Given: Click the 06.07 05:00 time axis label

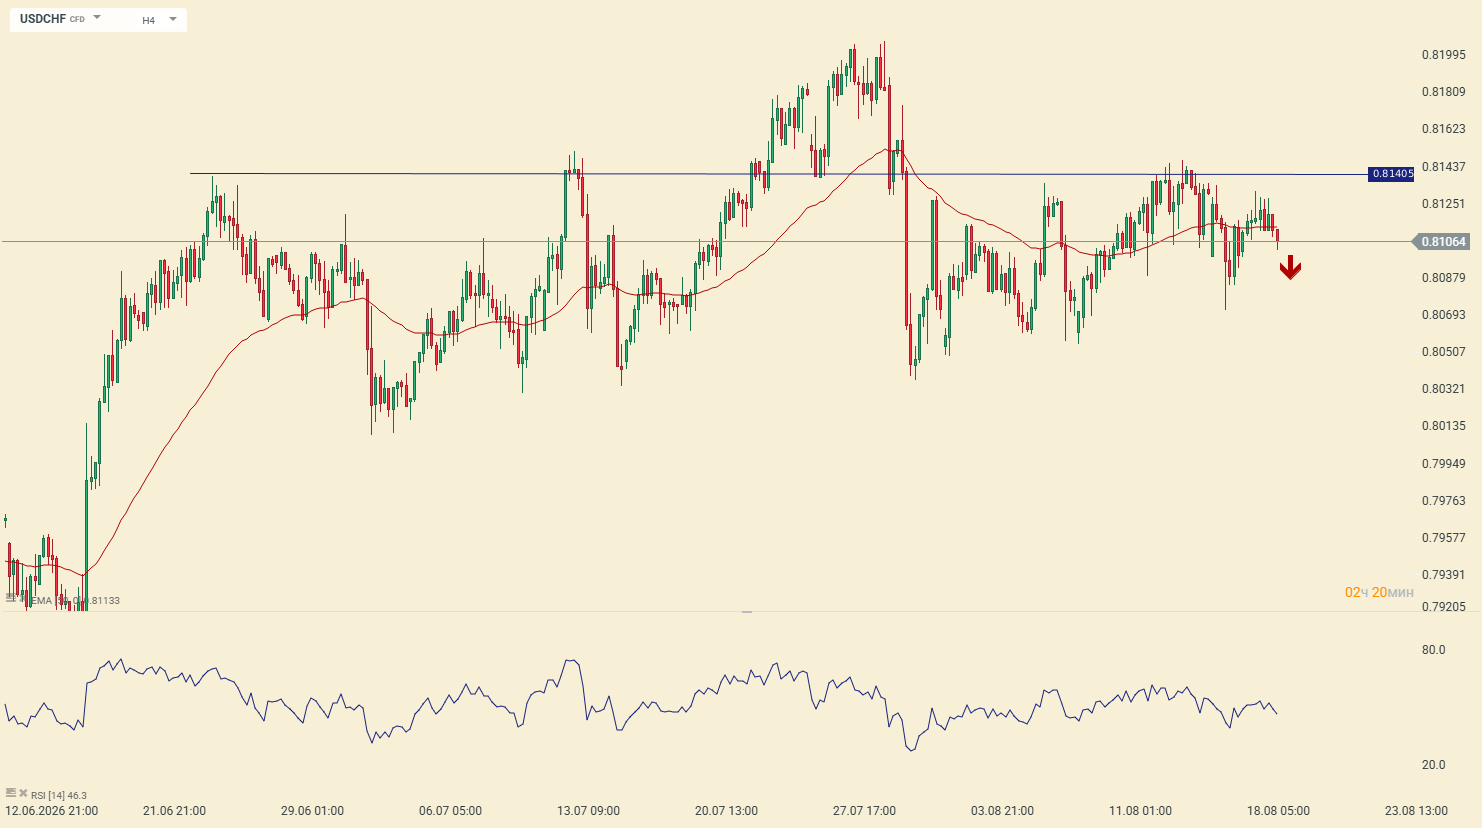Looking at the screenshot, I should [450, 811].
